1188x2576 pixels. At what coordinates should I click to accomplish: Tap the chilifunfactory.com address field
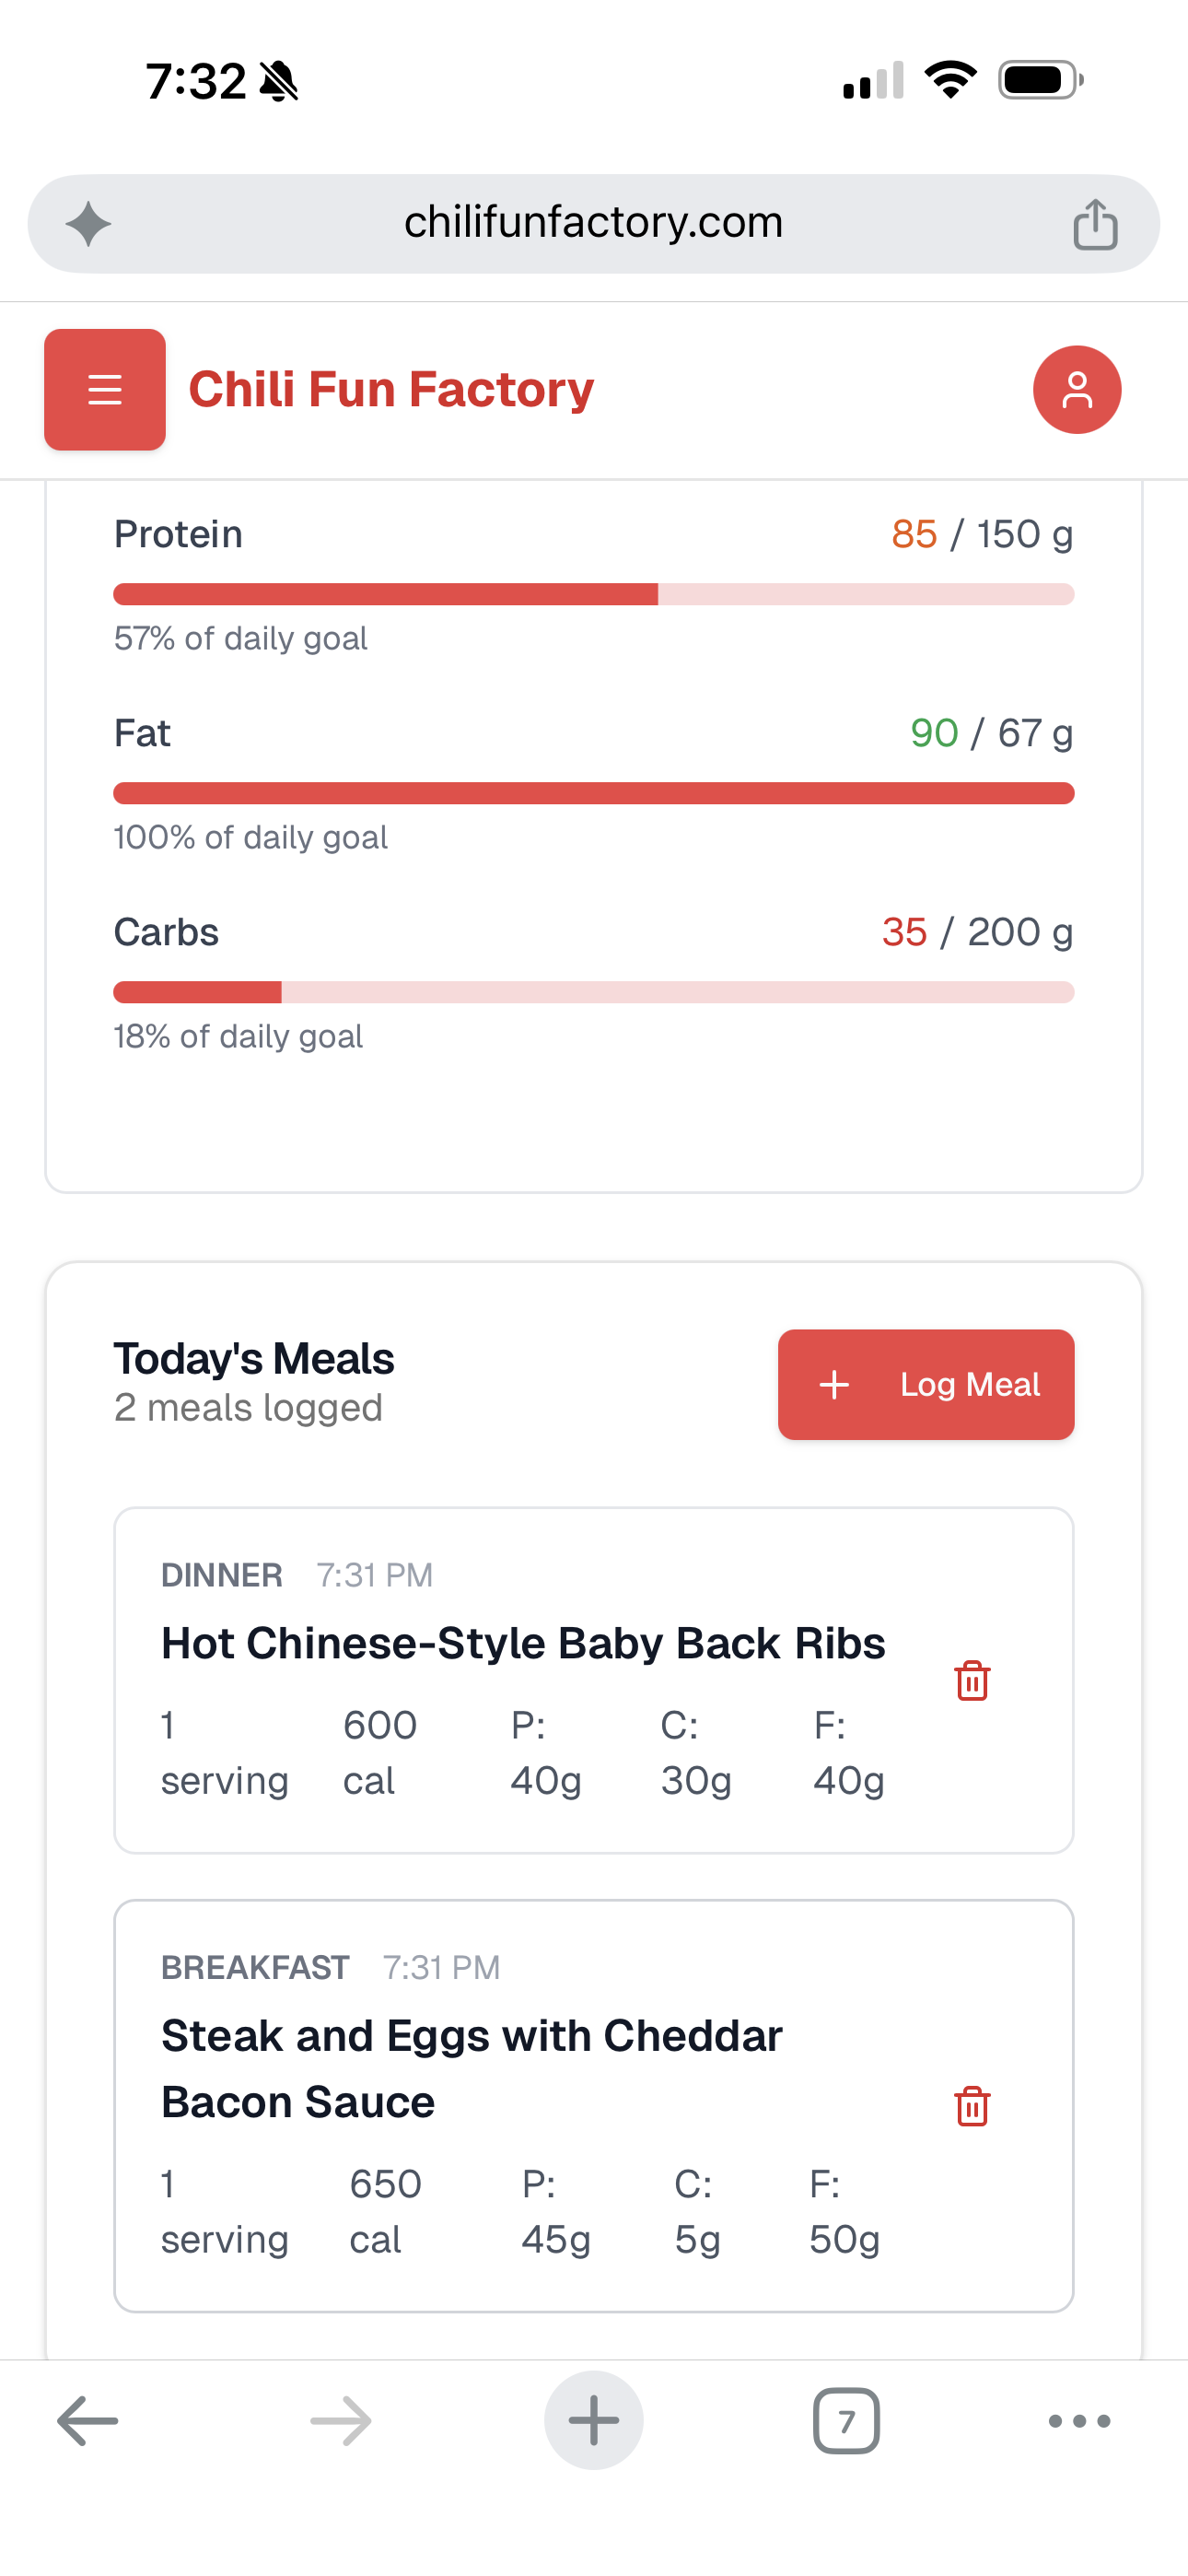pos(593,223)
